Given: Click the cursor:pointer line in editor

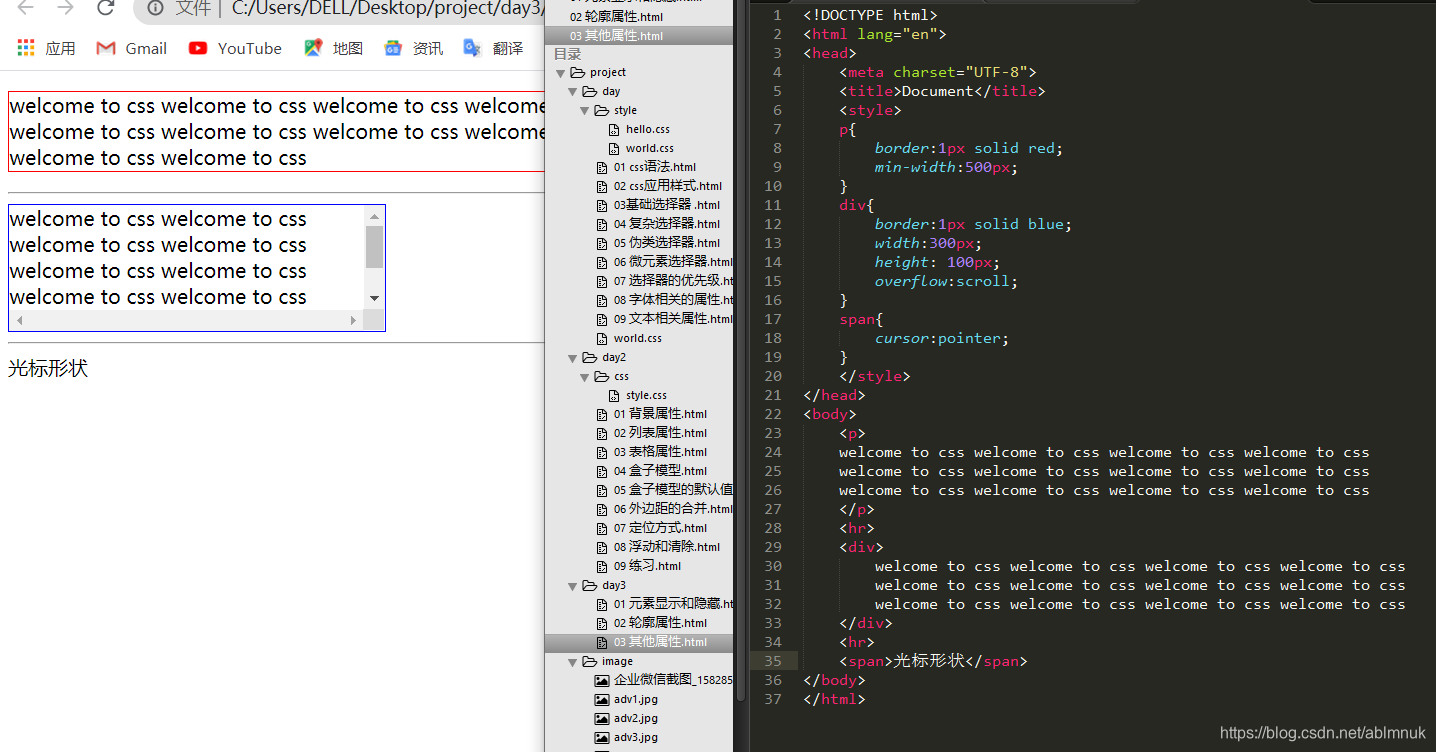Looking at the screenshot, I should 942,338.
